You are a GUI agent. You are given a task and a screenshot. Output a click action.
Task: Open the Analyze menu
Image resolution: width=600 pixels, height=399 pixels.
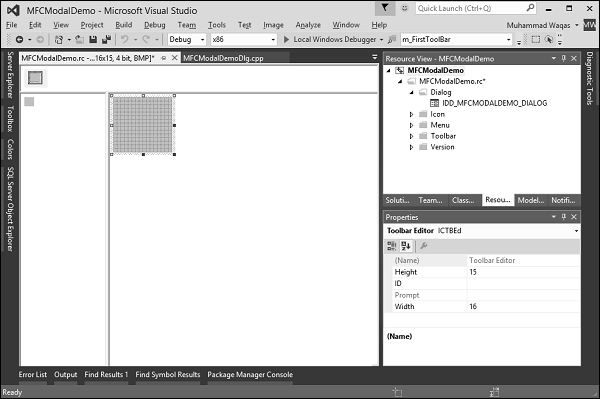pos(308,25)
